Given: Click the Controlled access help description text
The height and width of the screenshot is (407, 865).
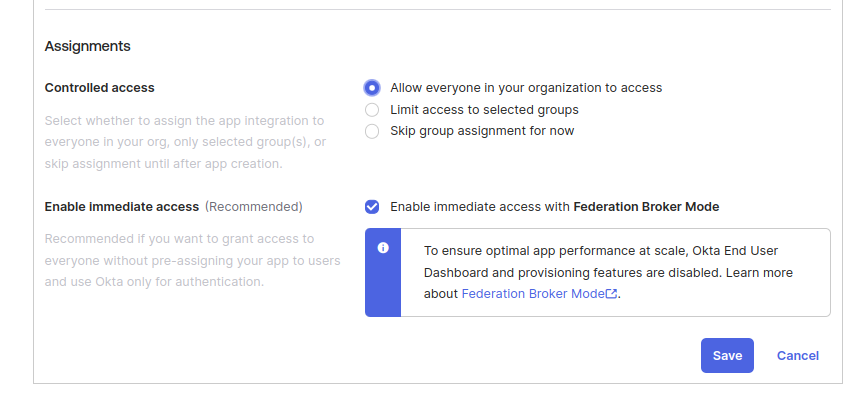Looking at the screenshot, I should click(x=185, y=142).
